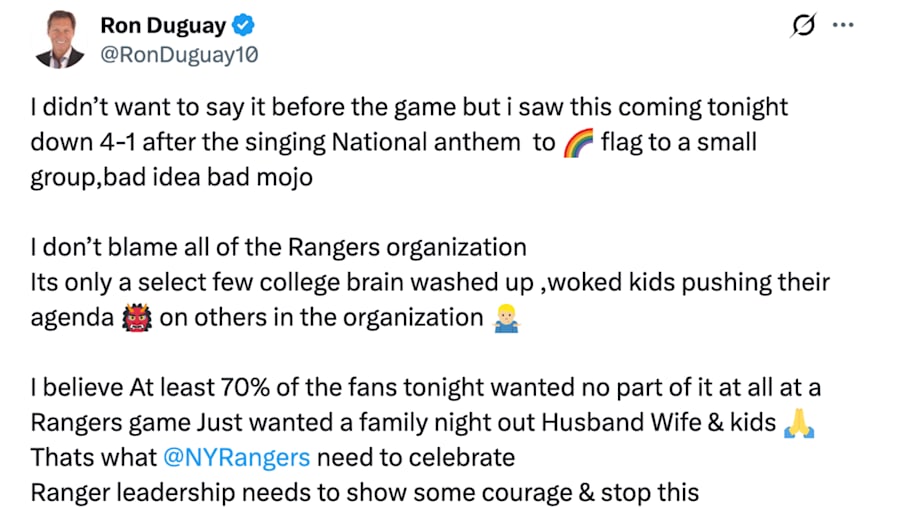Follow the @NYRangers mention link

coord(238,458)
